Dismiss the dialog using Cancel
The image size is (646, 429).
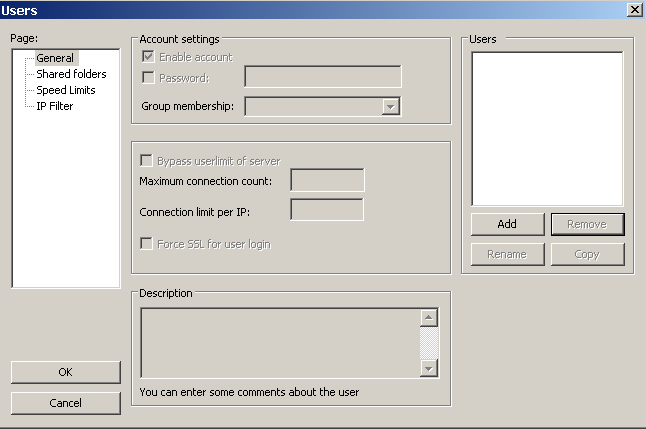click(x=66, y=403)
